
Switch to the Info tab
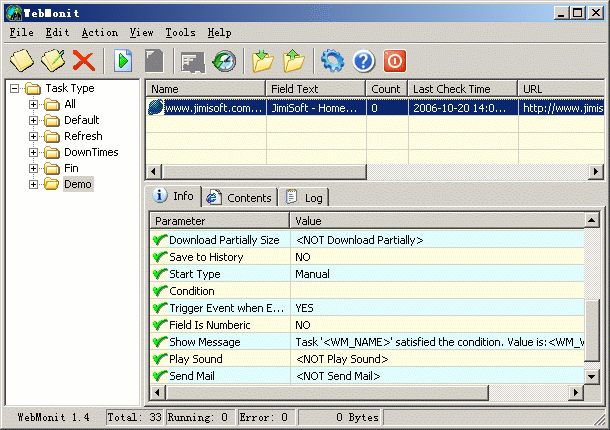[174, 196]
